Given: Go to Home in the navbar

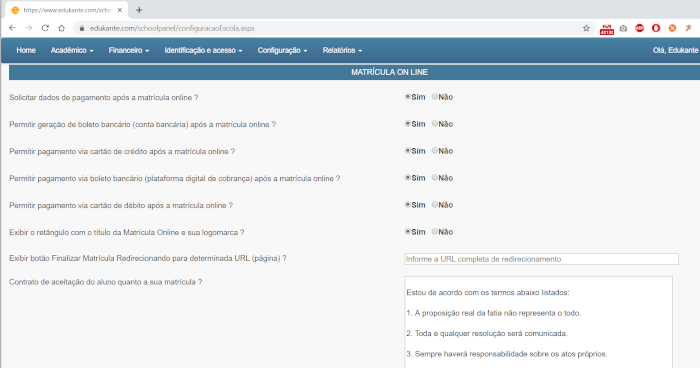Looking at the screenshot, I should 26,50.
